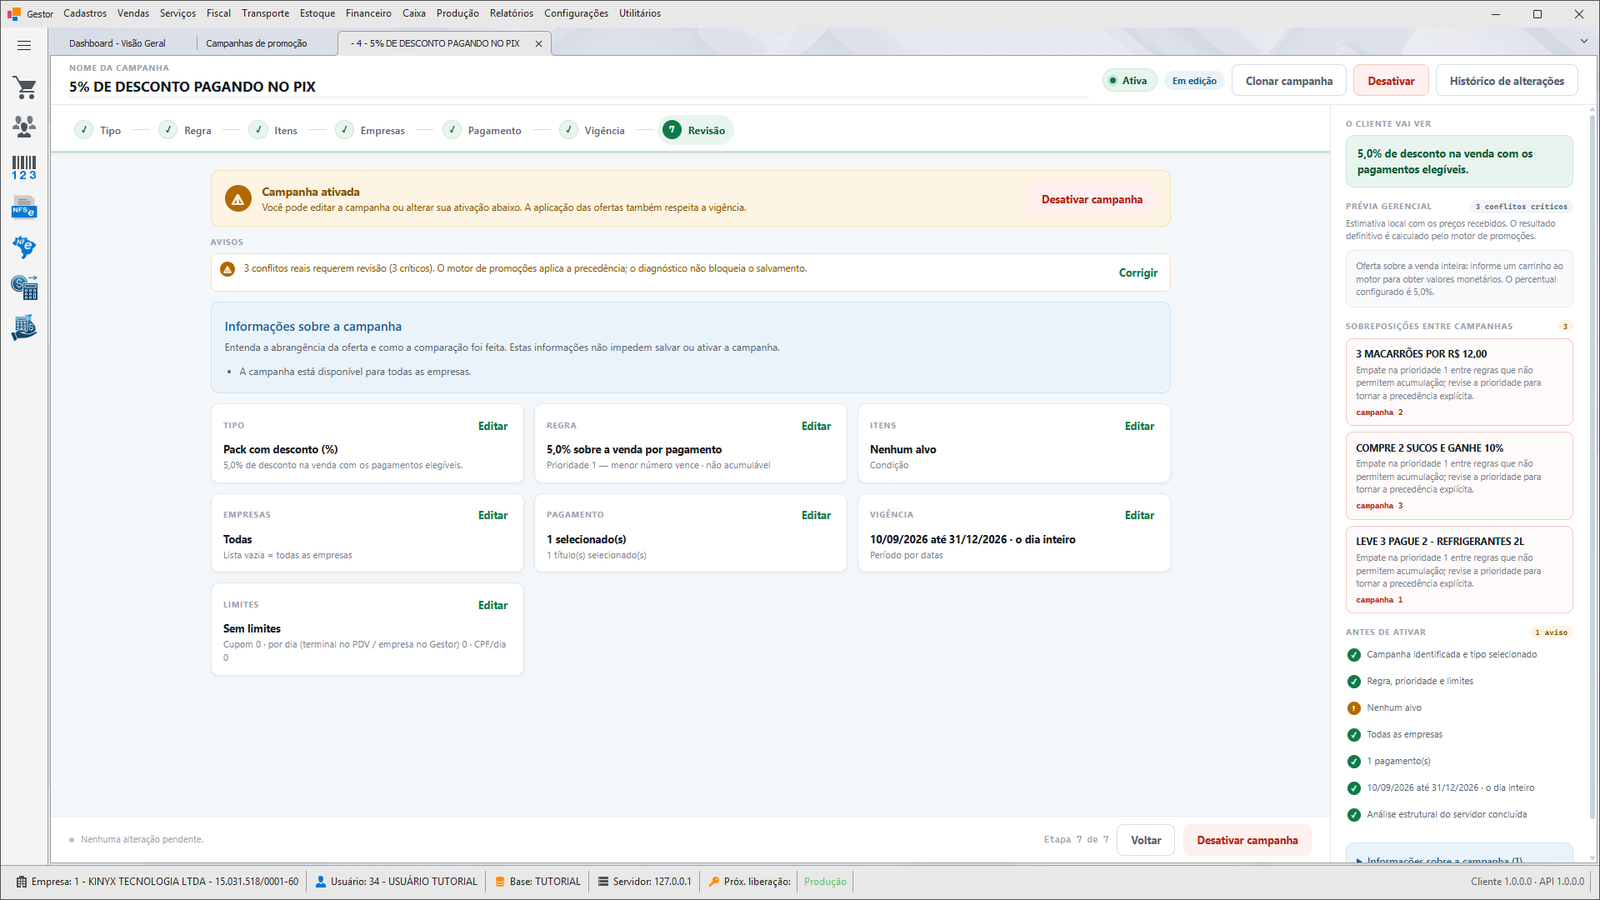Click the Gestor app logo icon
1600x900 pixels.
pos(14,14)
